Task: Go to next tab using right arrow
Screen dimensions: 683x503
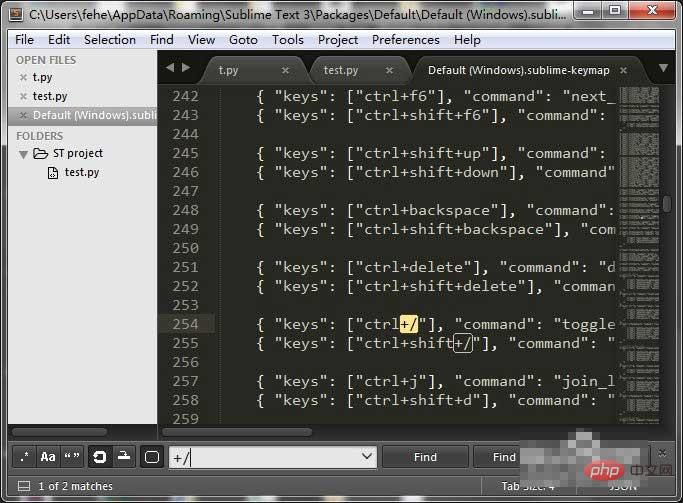Action: pos(185,68)
